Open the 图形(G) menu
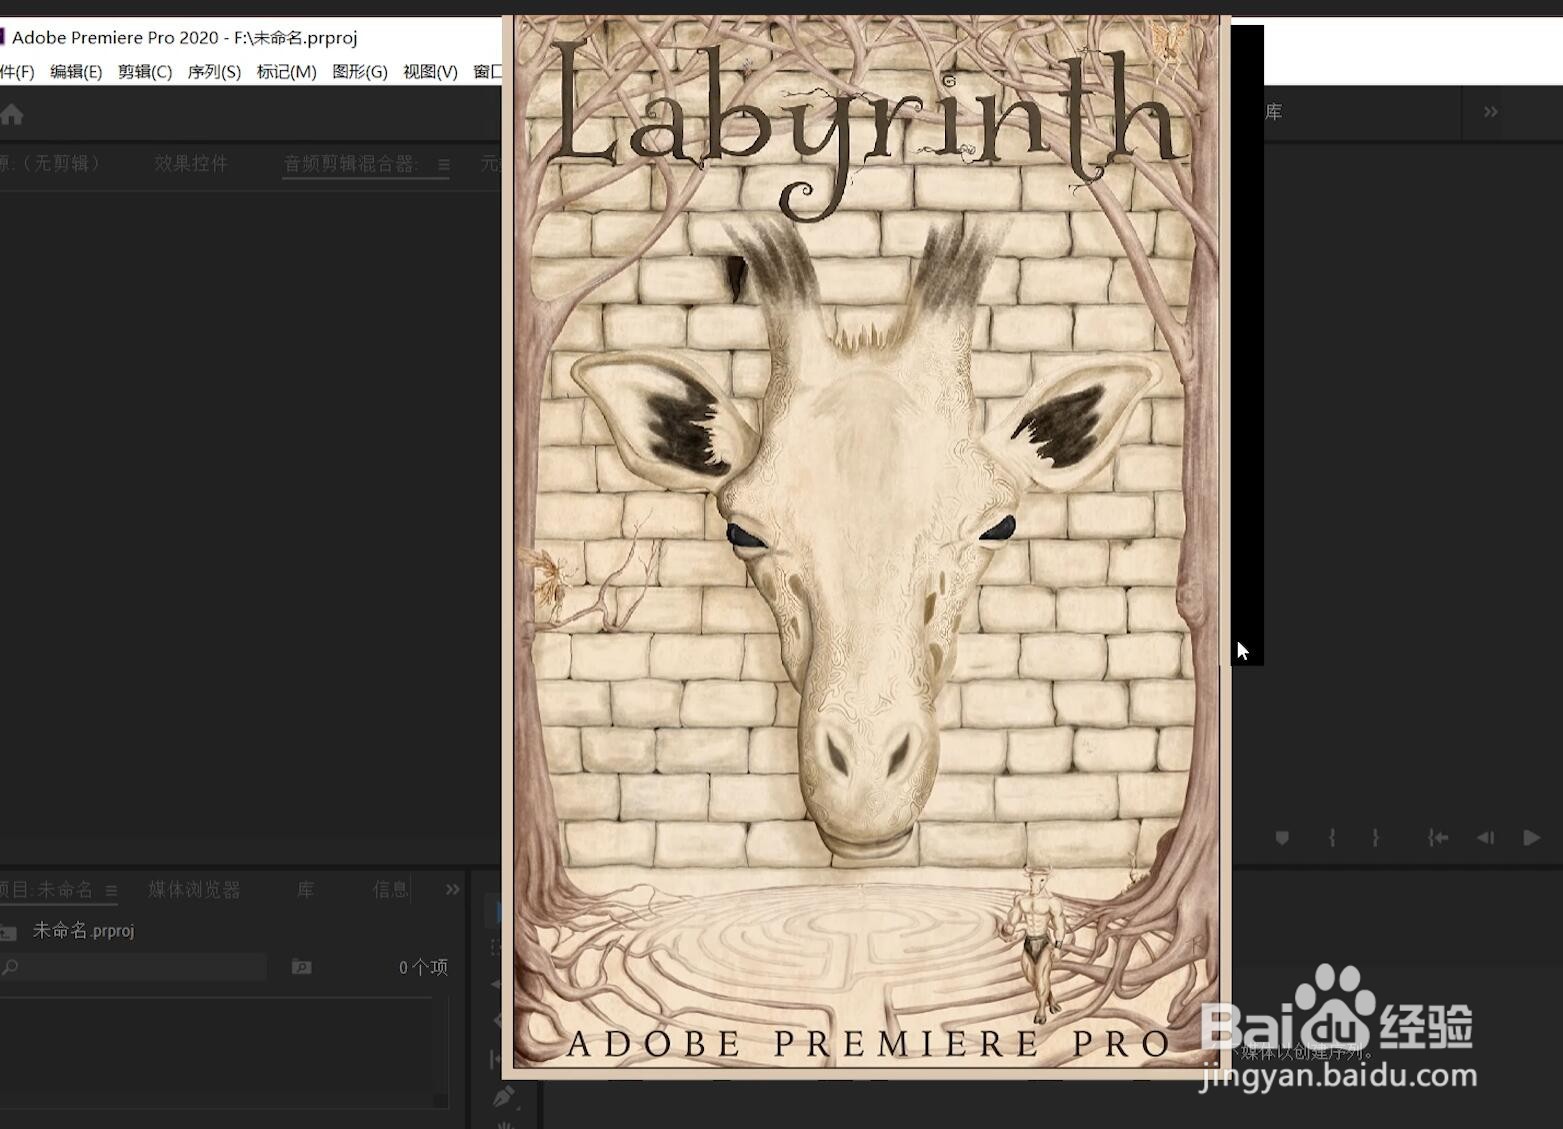1563x1129 pixels. point(360,71)
